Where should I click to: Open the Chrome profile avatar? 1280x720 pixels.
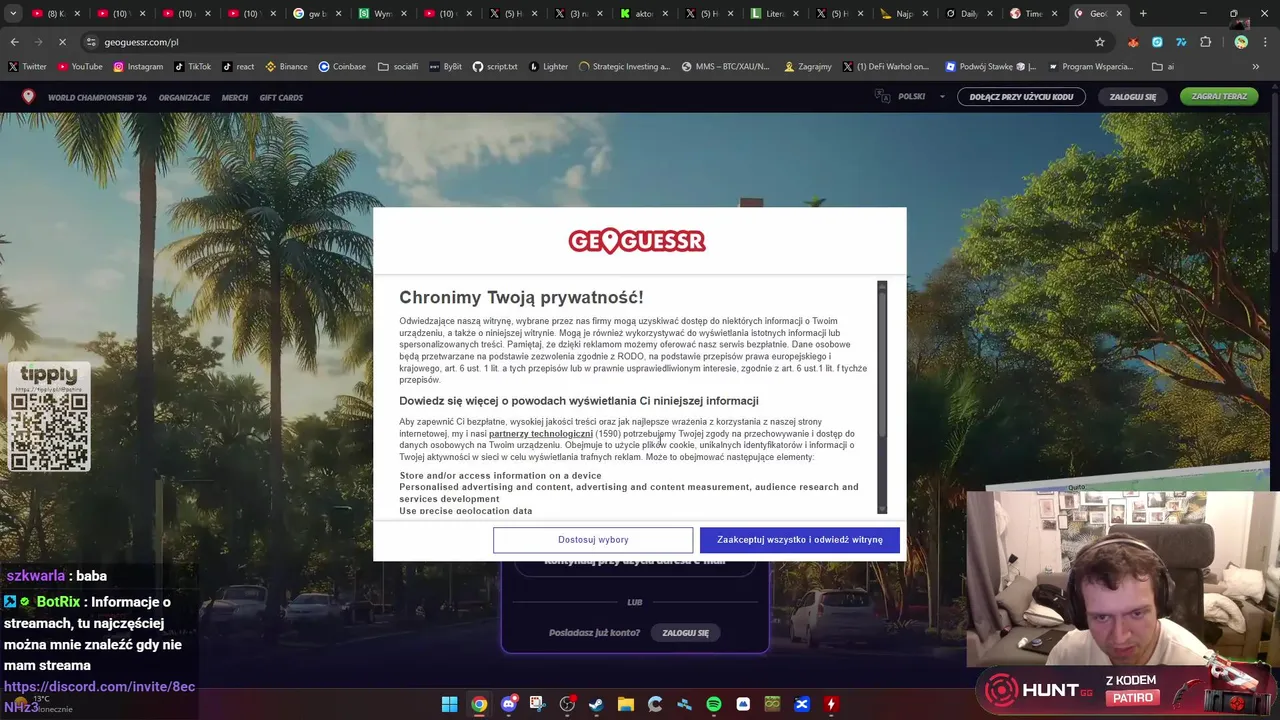(1241, 42)
